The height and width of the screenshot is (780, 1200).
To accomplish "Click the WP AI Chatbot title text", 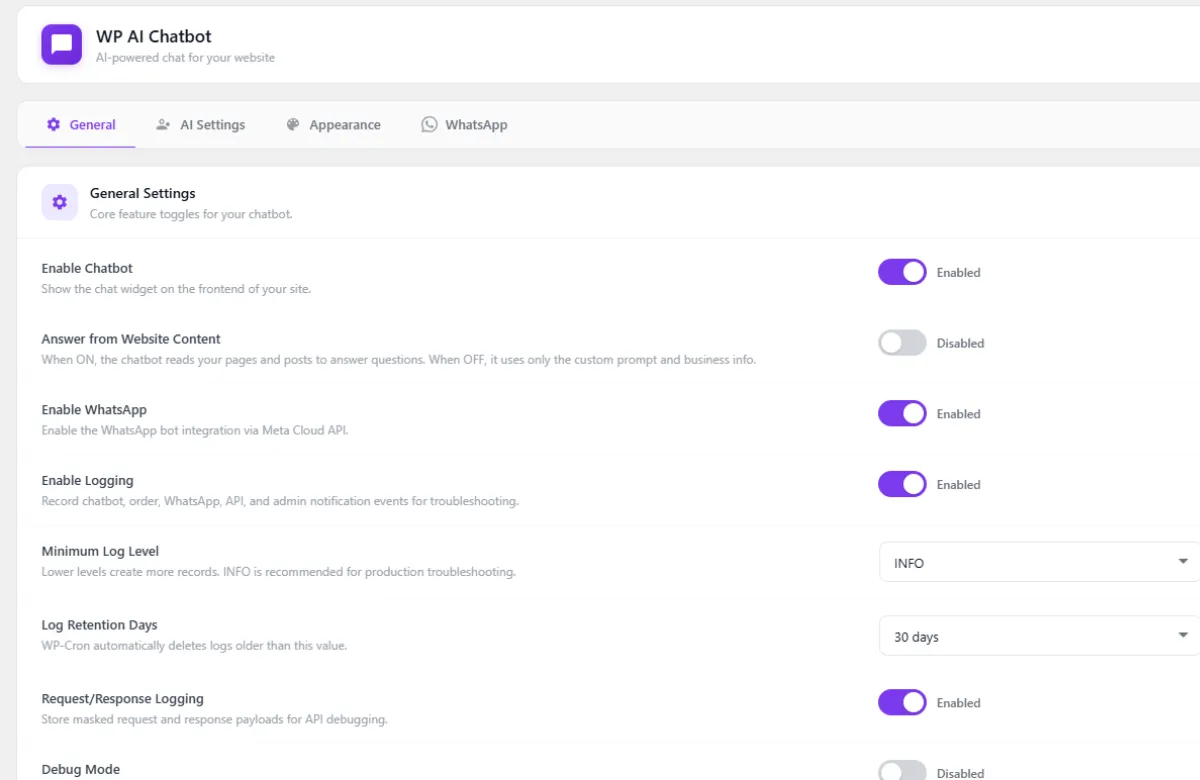I will pyautogui.click(x=154, y=36).
